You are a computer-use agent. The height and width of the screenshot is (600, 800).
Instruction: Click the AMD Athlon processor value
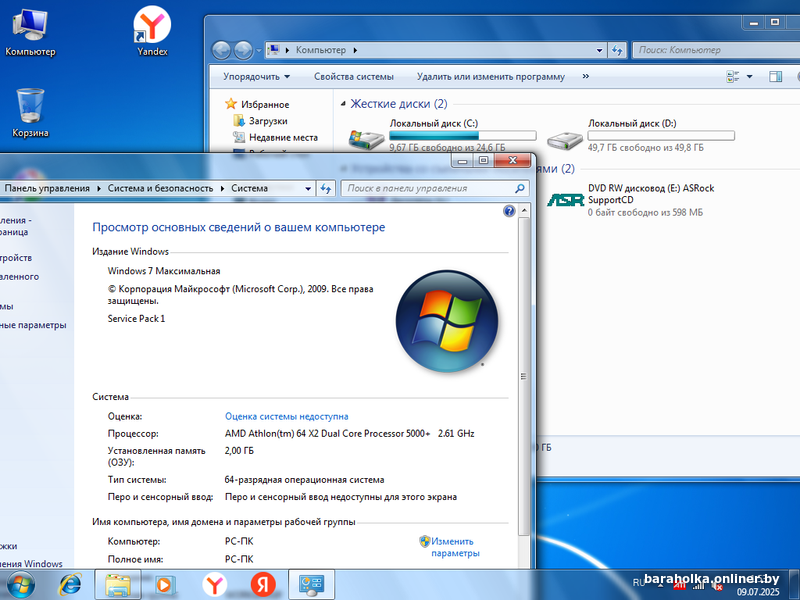point(349,434)
